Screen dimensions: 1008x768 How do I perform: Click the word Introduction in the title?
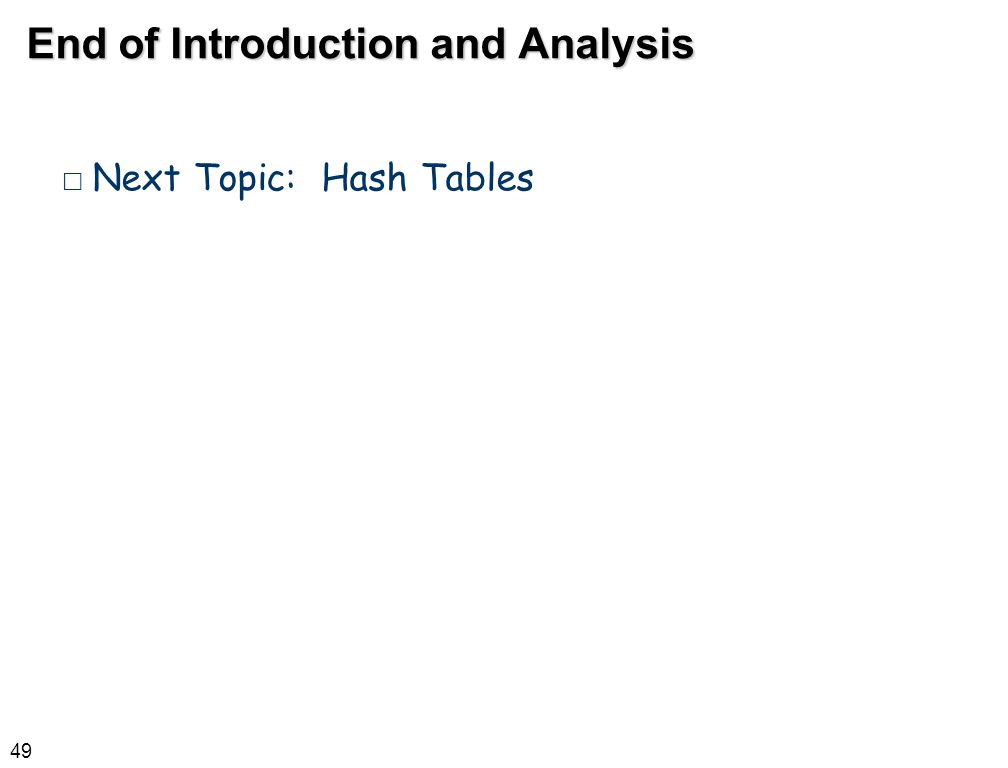point(294,44)
